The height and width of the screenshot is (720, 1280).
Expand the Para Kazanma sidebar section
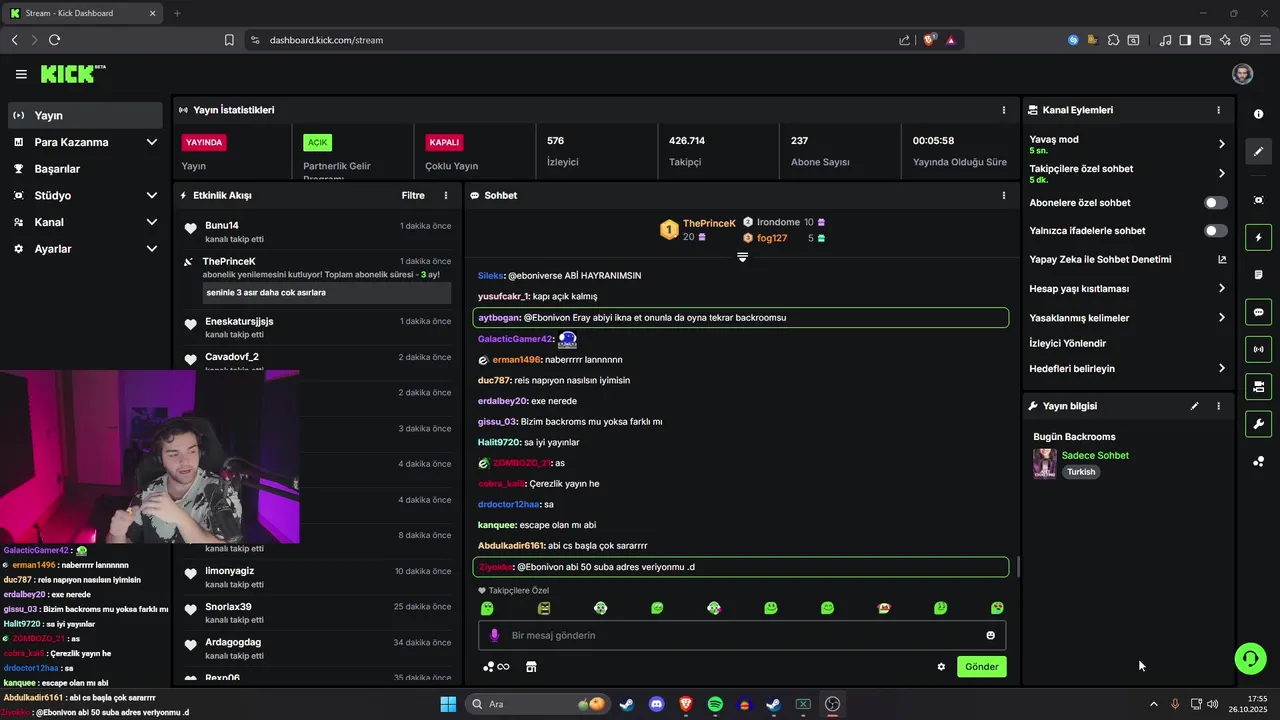151,142
